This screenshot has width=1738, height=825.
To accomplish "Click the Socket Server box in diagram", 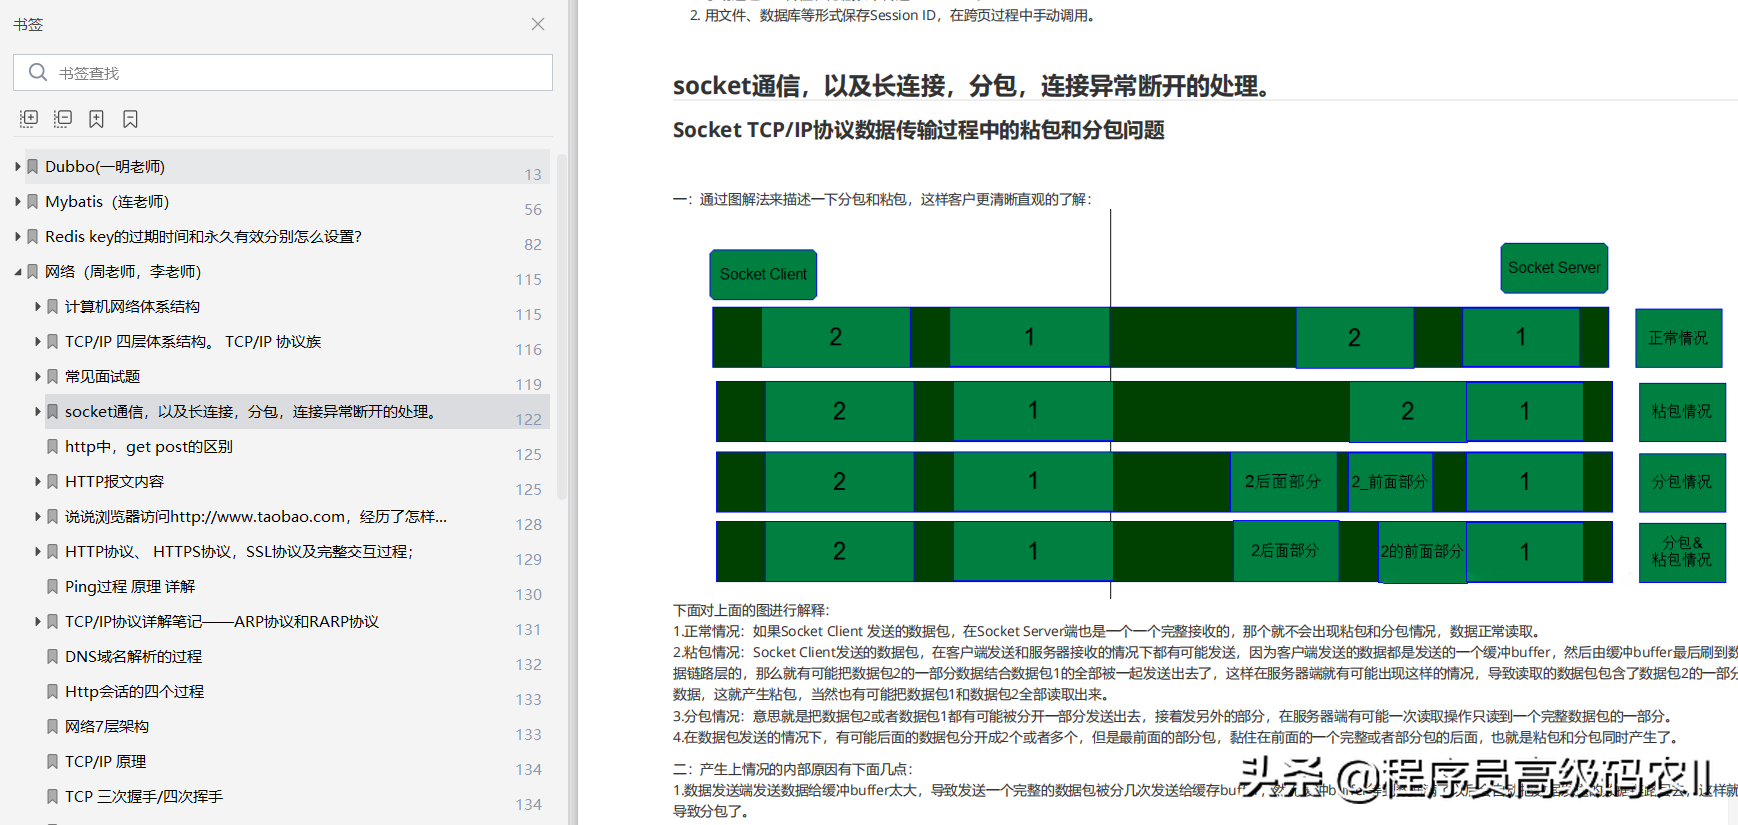I will click(1554, 268).
